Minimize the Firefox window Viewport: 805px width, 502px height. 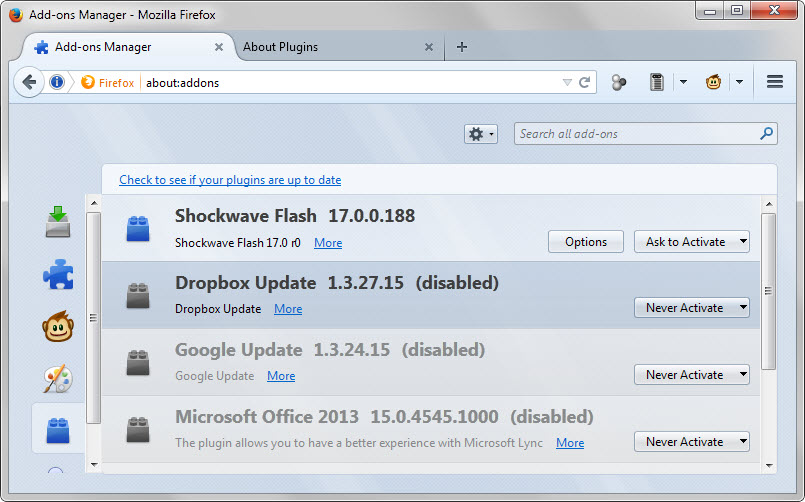pyautogui.click(x=710, y=10)
